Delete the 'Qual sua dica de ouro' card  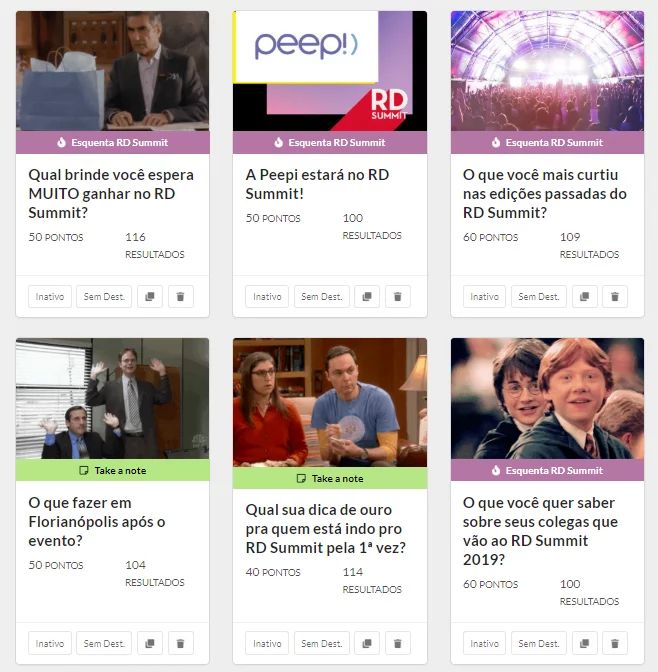pos(398,643)
